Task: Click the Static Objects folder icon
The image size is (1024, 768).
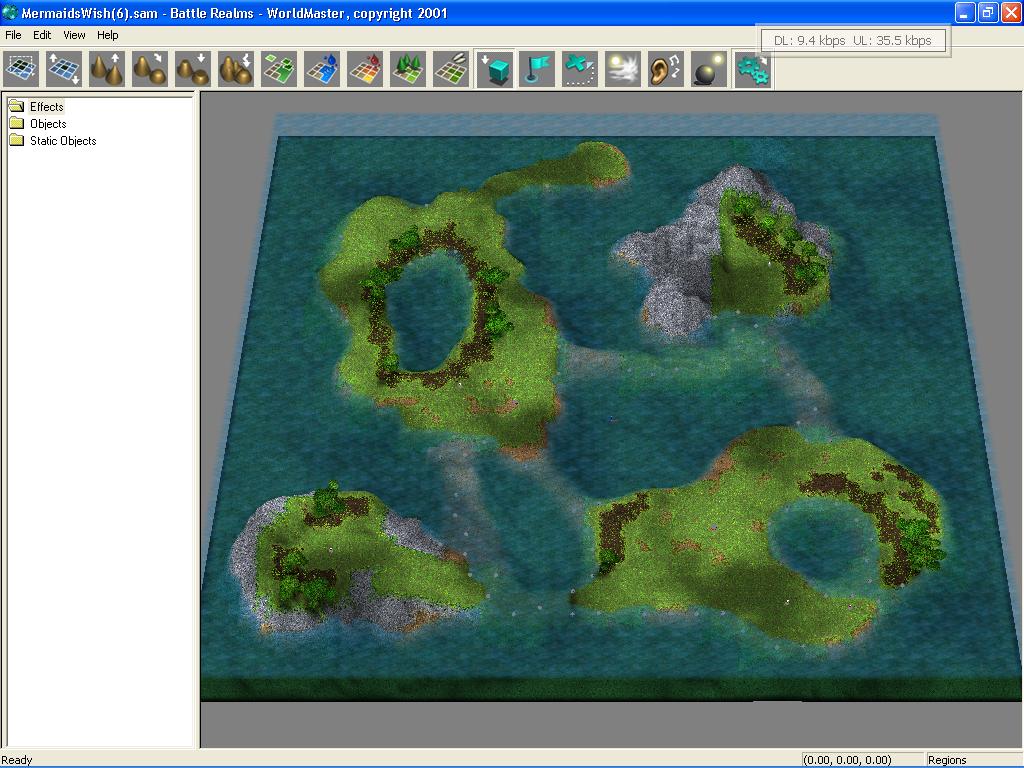Action: coord(17,140)
